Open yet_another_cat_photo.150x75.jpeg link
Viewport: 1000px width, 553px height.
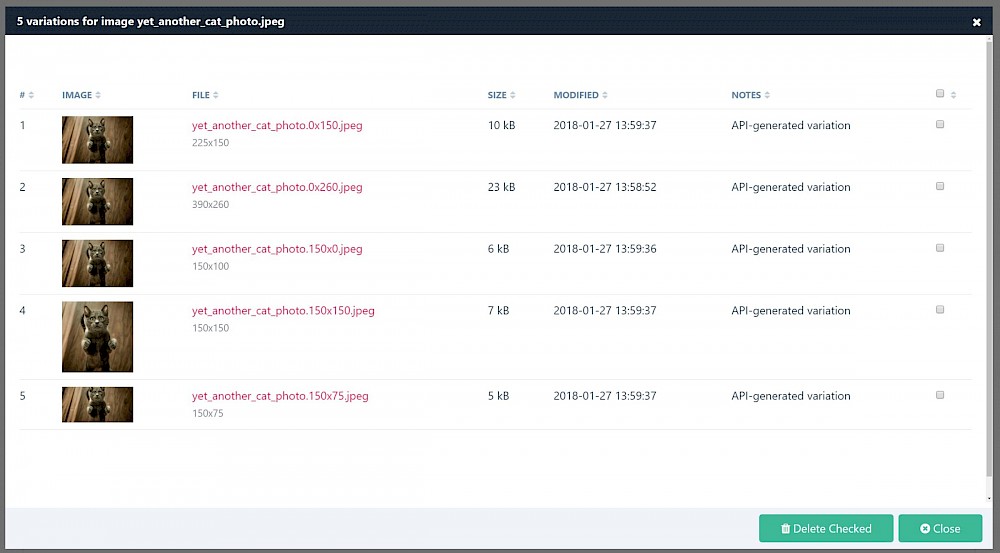tap(280, 396)
